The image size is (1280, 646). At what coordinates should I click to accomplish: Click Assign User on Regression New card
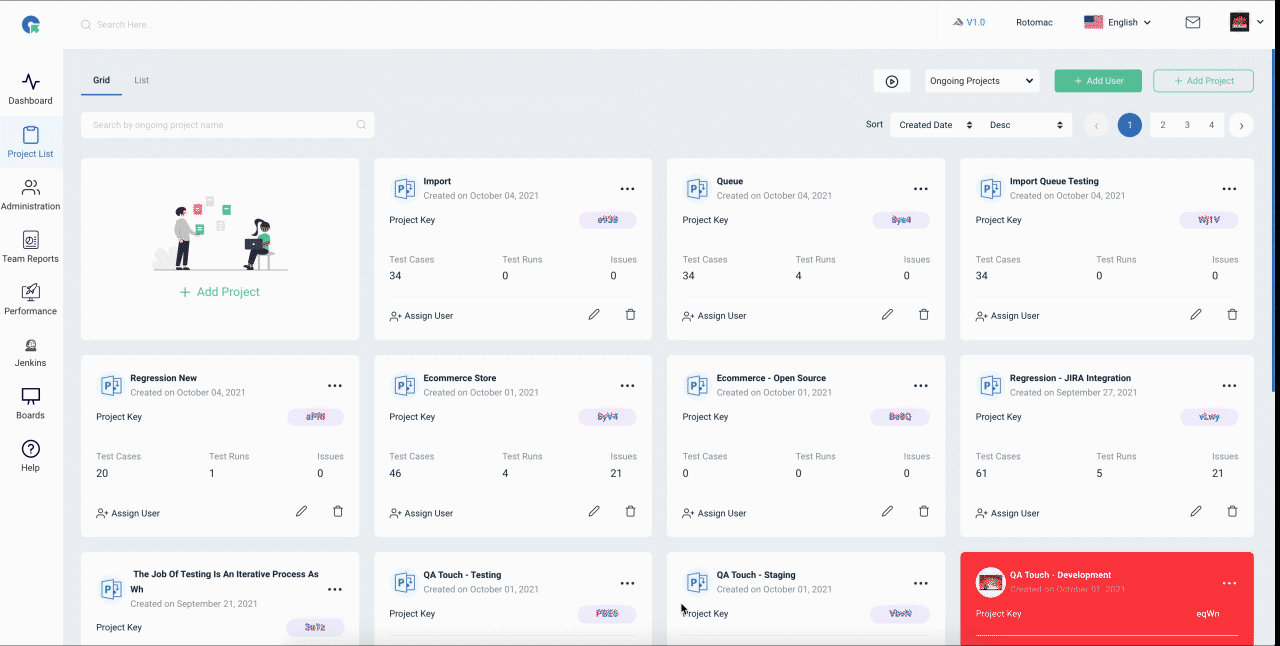[x=128, y=513]
